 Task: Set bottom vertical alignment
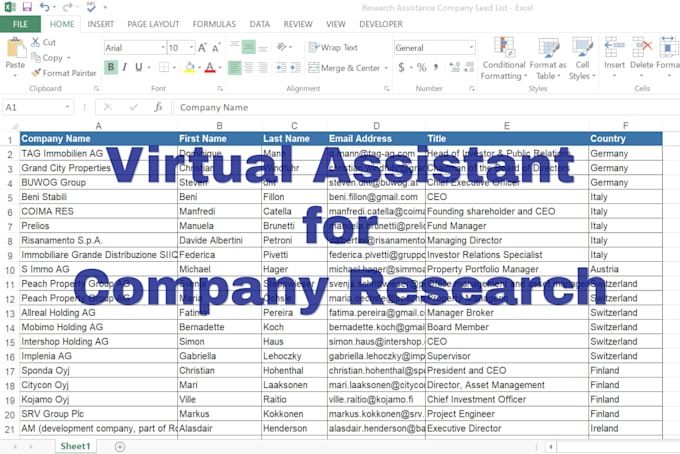tap(263, 47)
